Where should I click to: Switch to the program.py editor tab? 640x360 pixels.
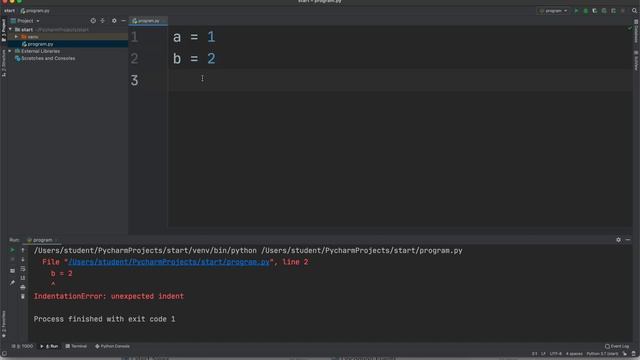[148, 20]
